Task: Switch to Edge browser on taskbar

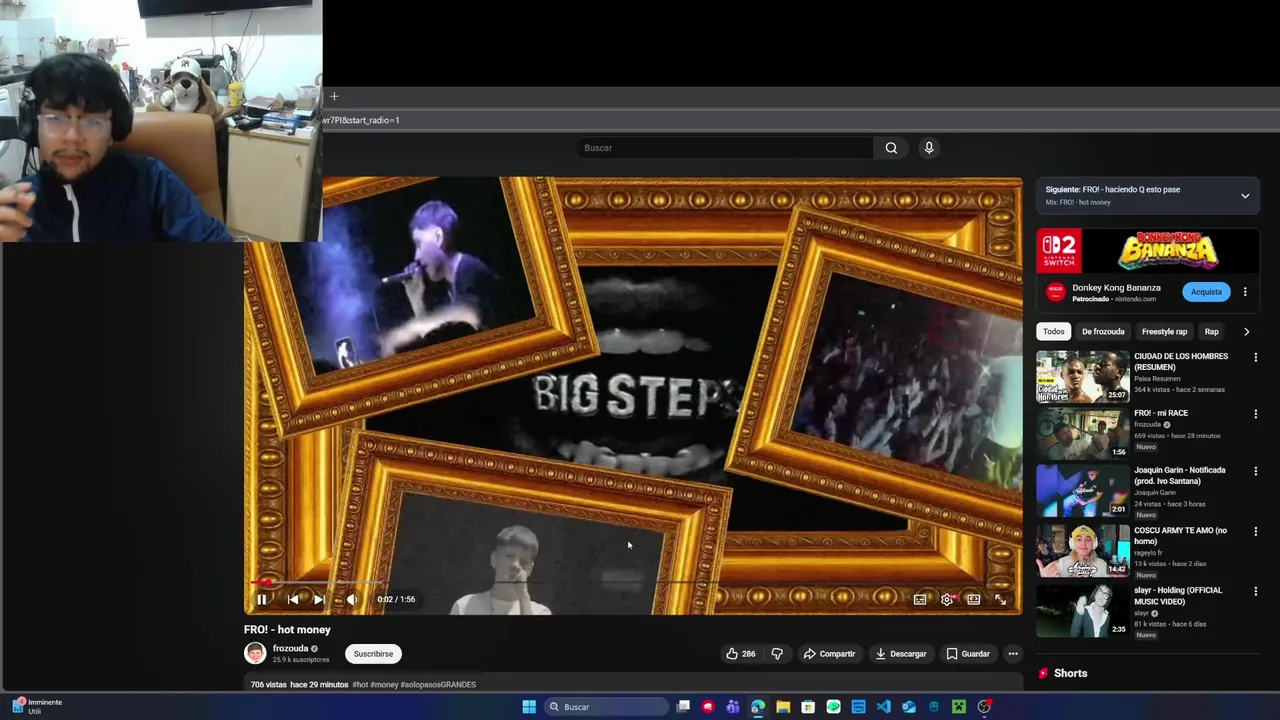Action: 758,707
